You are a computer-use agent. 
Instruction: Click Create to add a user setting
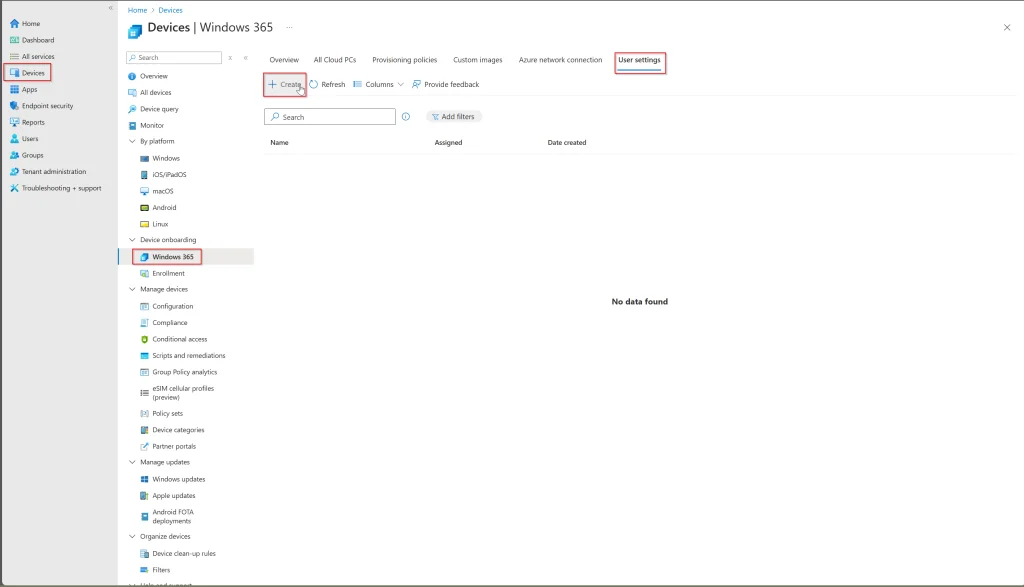coord(285,84)
